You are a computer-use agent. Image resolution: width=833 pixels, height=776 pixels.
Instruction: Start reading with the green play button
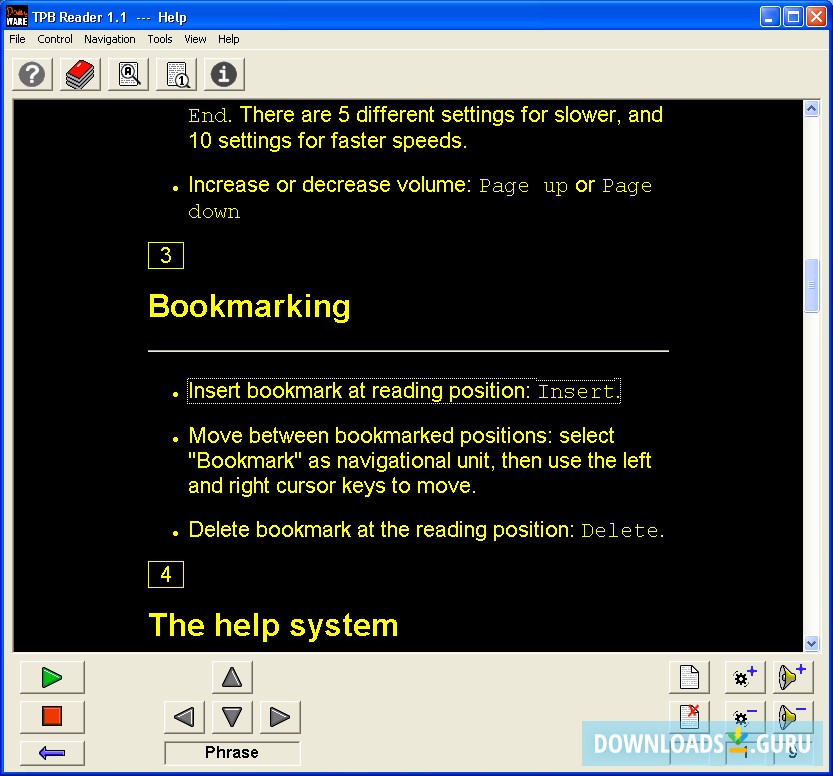(51, 677)
